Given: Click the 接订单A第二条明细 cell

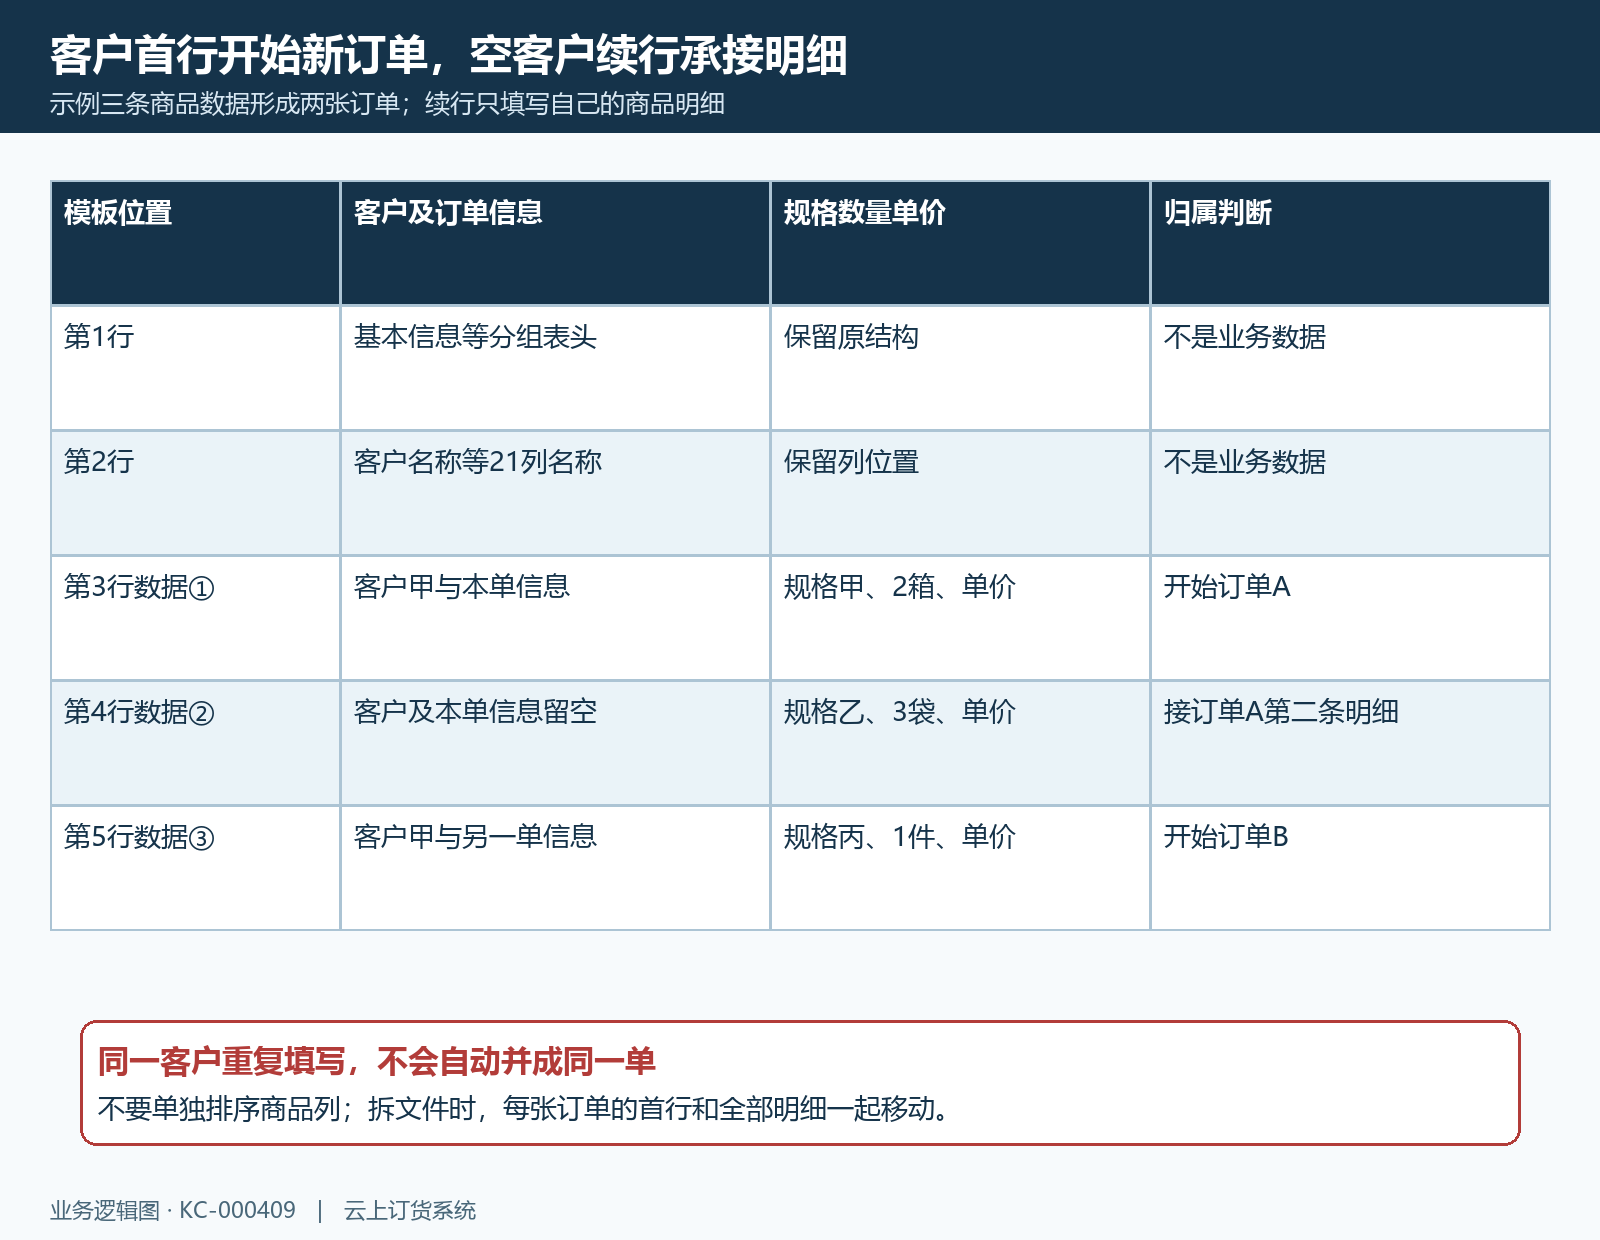Looking at the screenshot, I should coord(1350,743).
